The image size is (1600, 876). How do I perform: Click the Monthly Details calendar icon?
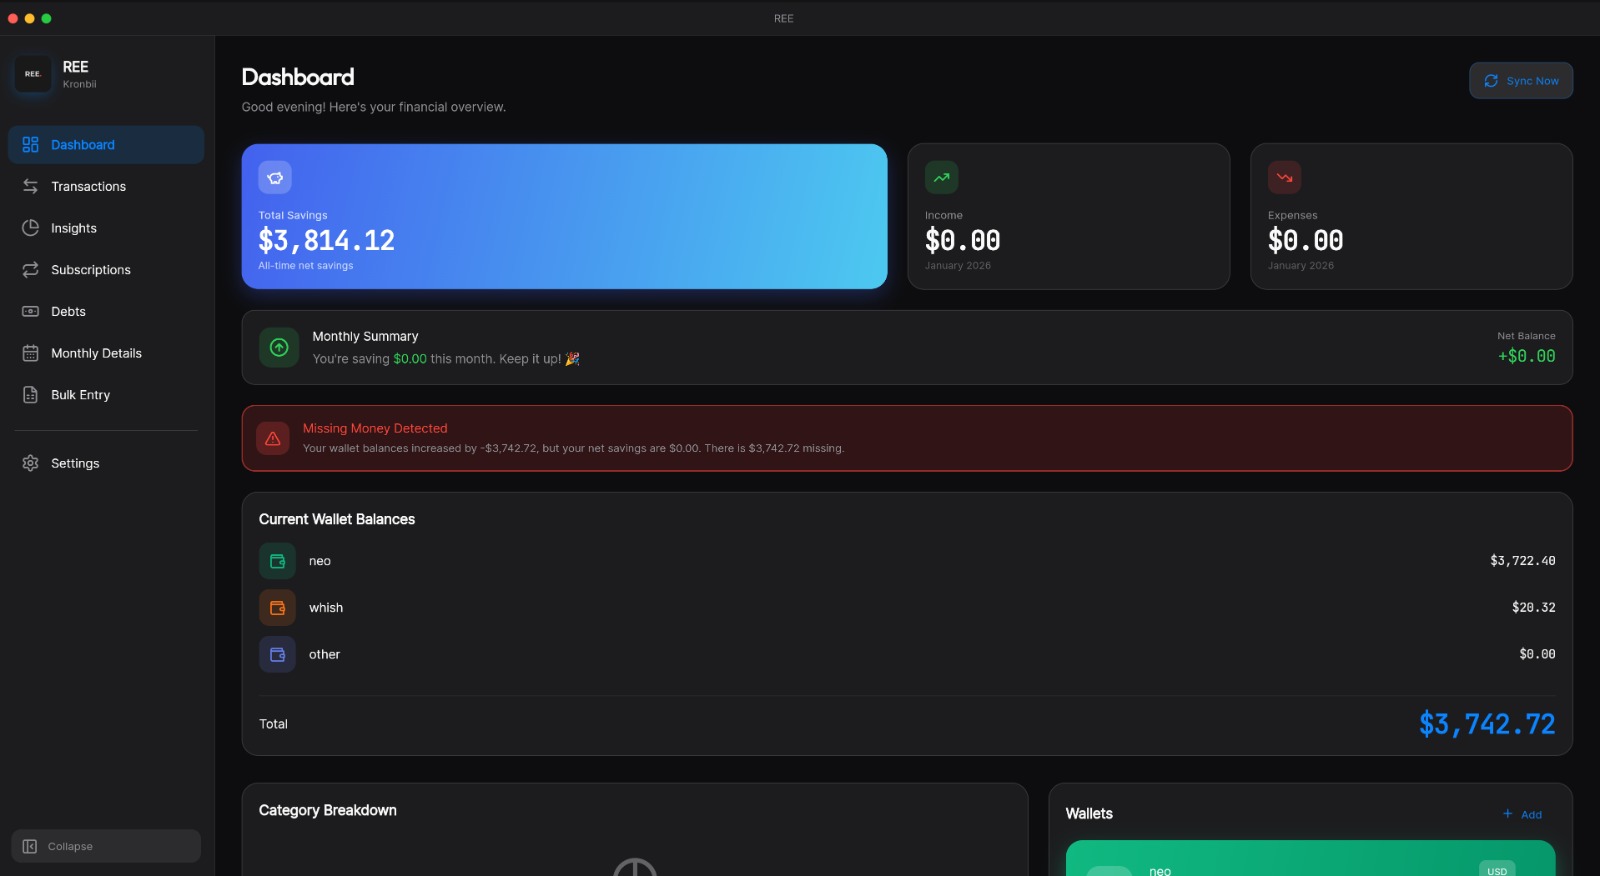coord(30,353)
